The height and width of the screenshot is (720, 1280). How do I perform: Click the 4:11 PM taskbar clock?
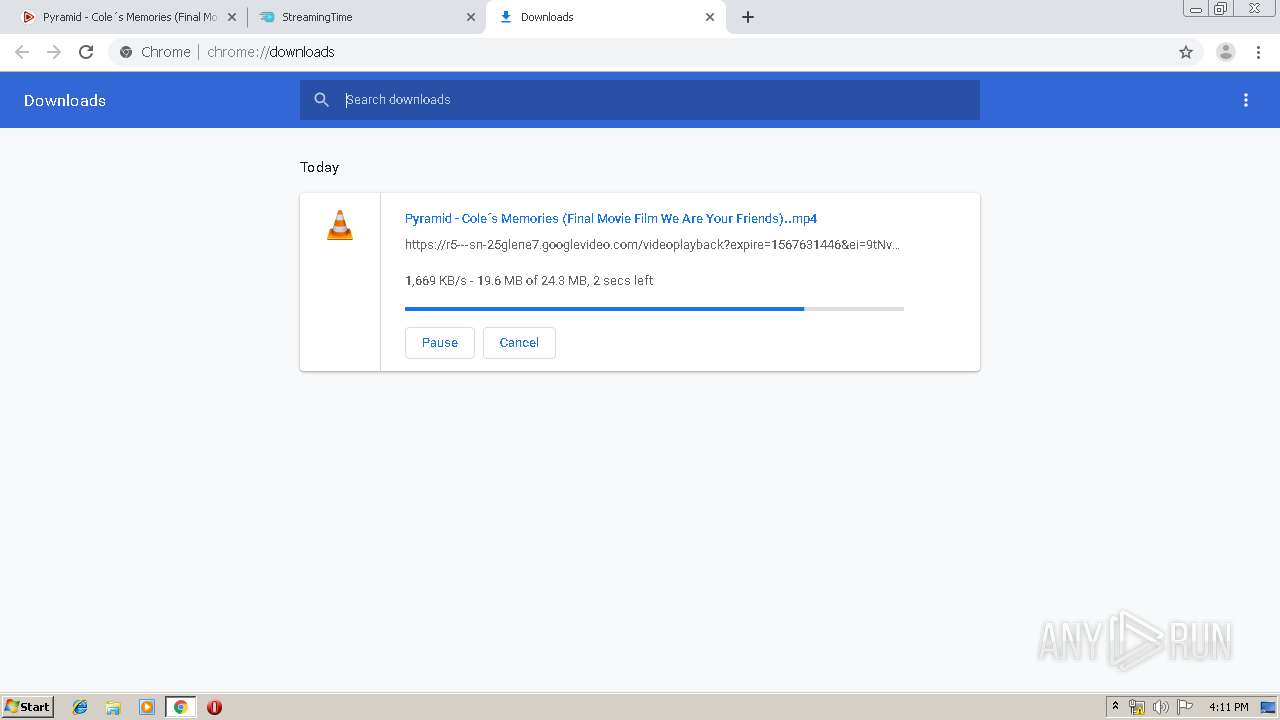pos(1229,707)
